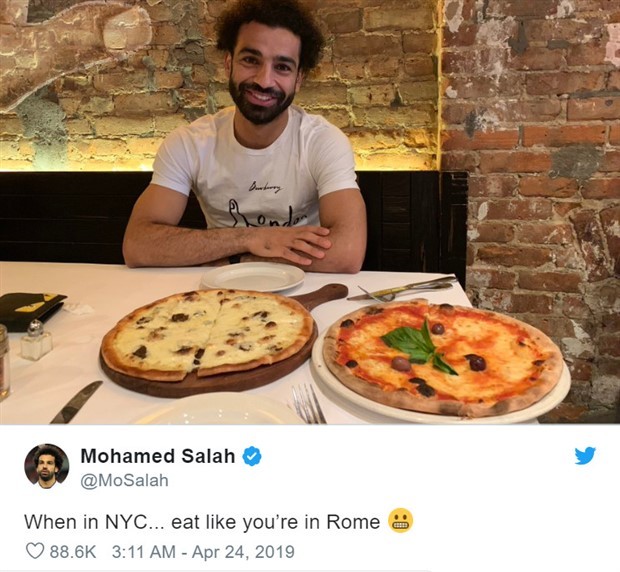
Task: Click the script logo on white t-shirt
Action: pyautogui.click(x=266, y=187)
